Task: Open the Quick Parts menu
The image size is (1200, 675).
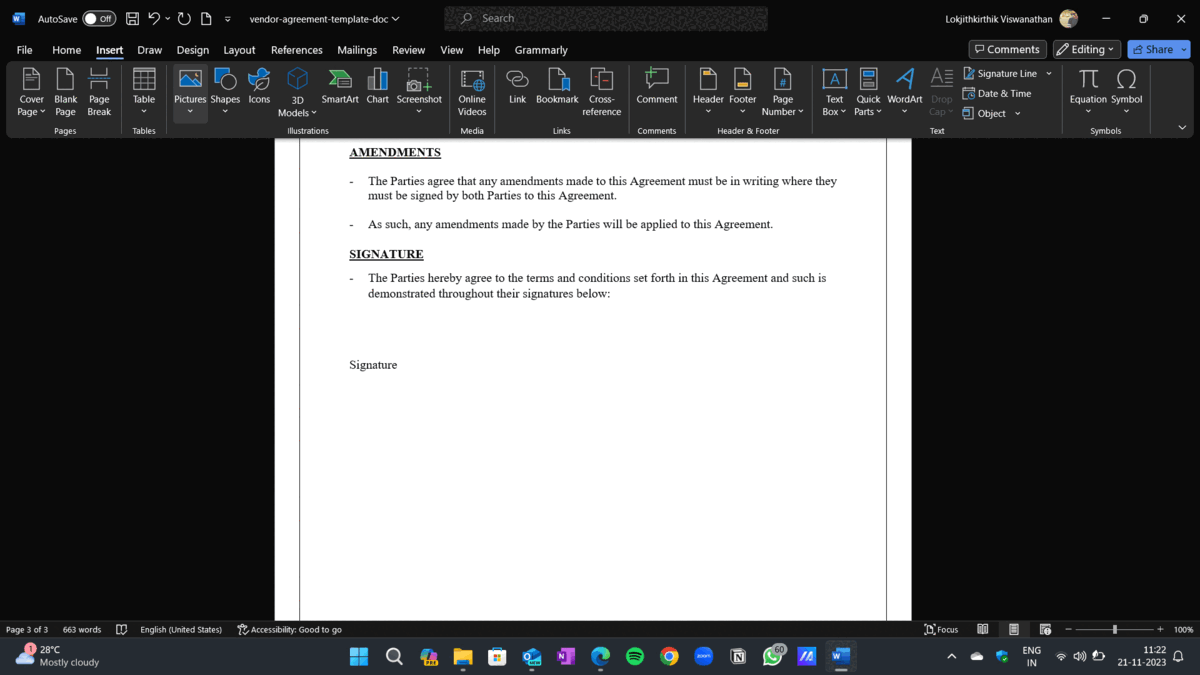Action: (x=868, y=92)
